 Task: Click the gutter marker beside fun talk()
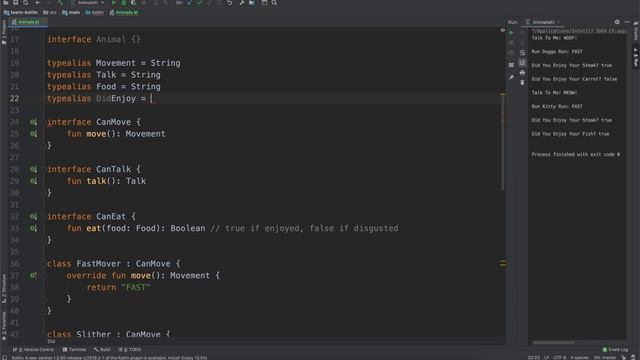coord(33,181)
